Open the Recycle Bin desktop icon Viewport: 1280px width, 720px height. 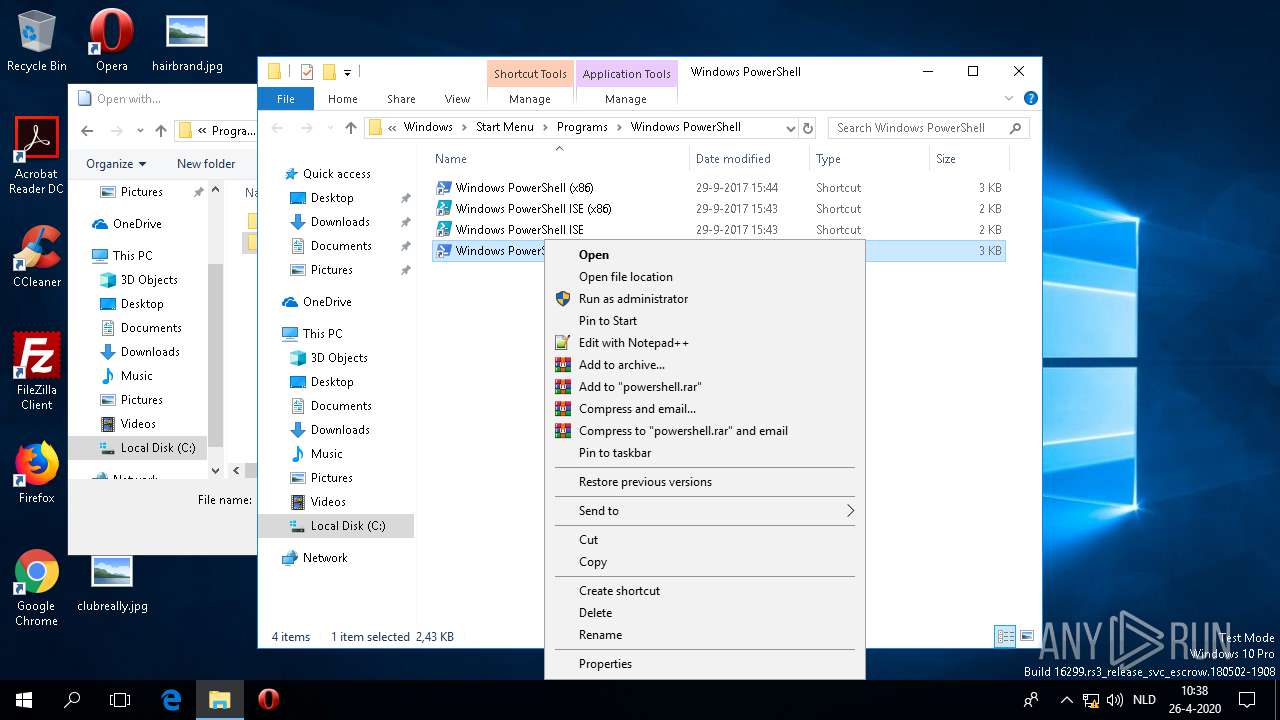tap(37, 40)
